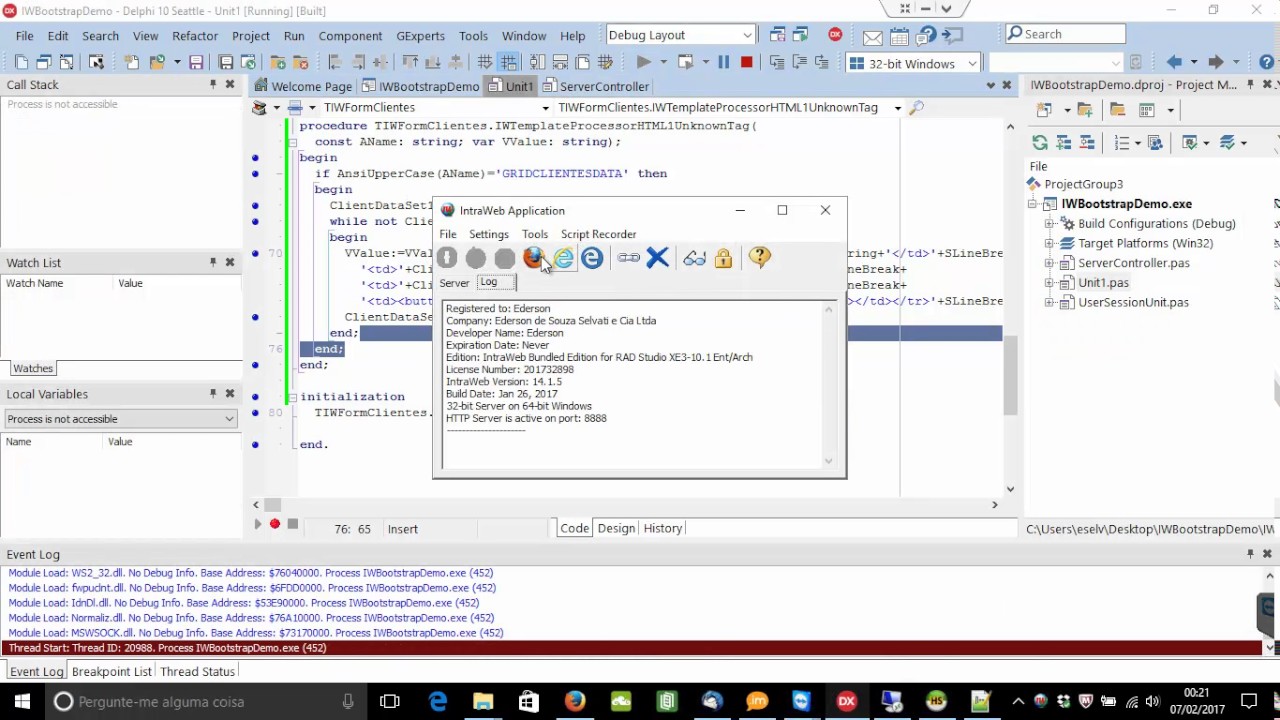Open the 32-bit Windows platform dropdown
The width and height of the screenshot is (1280, 720).
coord(971,63)
